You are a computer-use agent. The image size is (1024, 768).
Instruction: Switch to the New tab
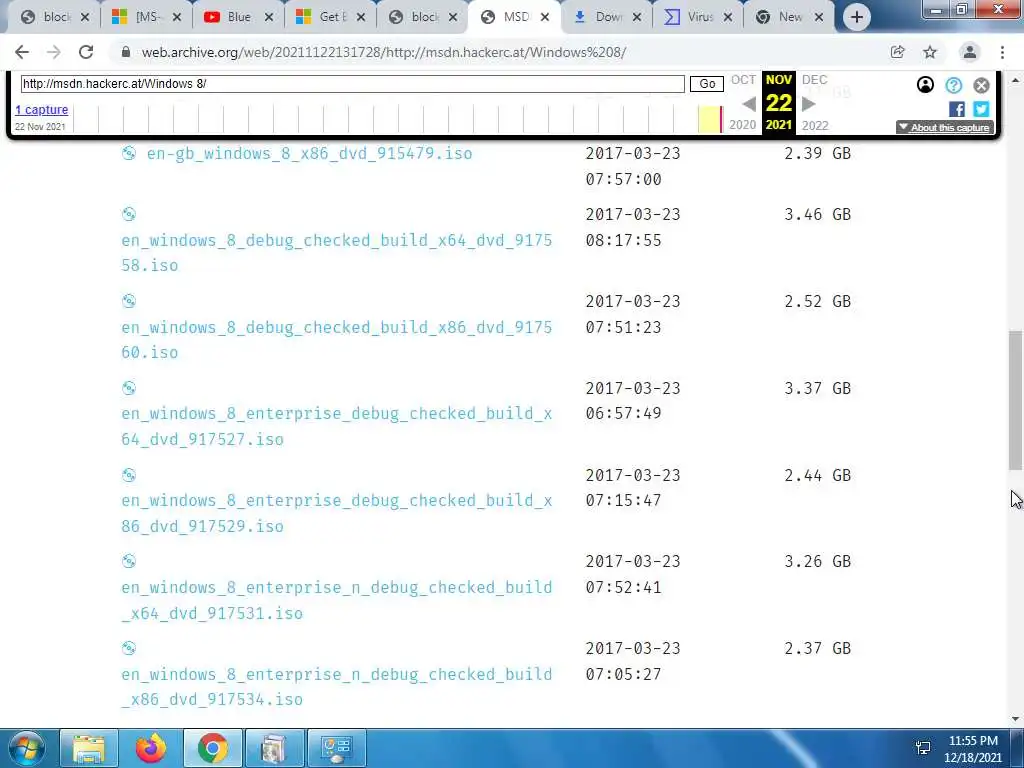(790, 17)
